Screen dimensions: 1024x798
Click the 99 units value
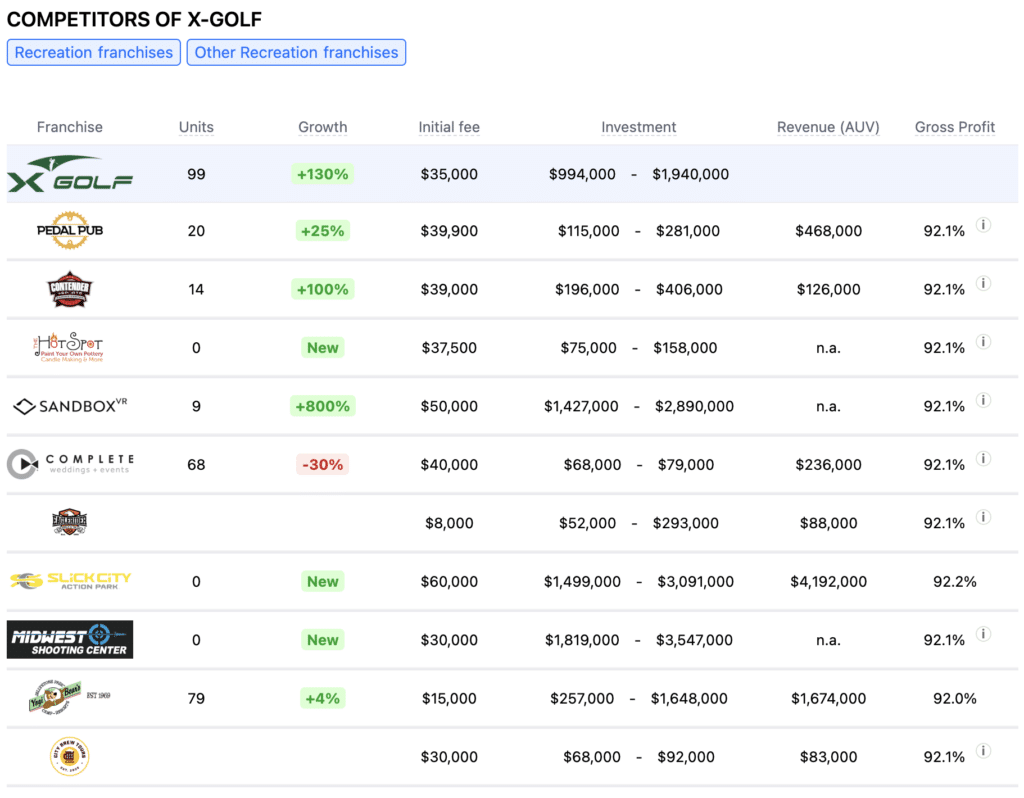tap(196, 174)
